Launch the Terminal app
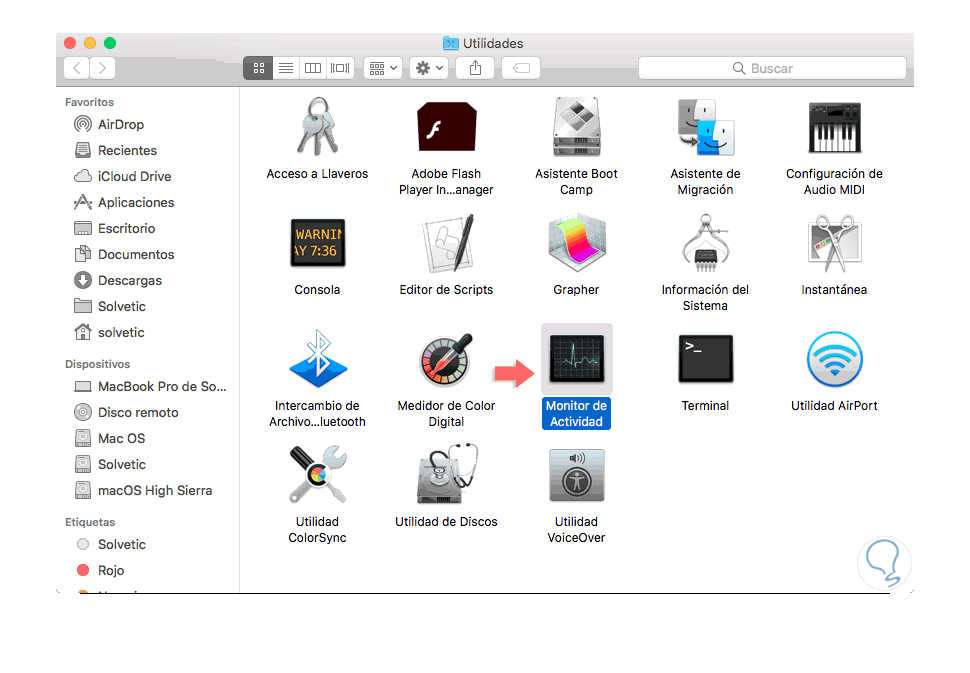 click(705, 359)
